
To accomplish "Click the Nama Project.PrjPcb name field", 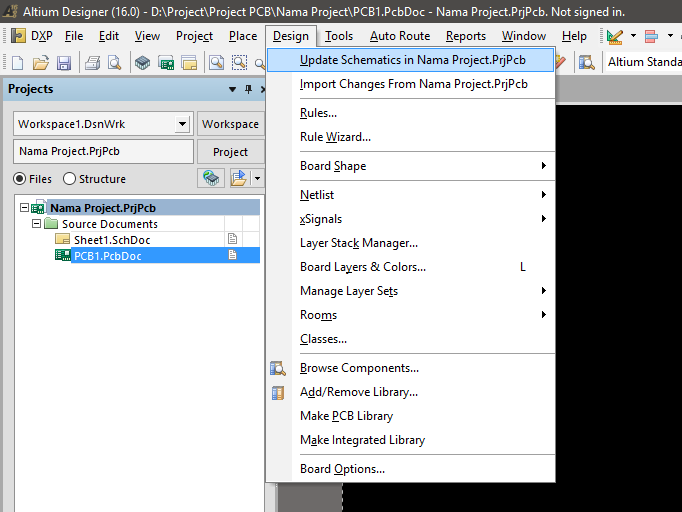I will click(104, 151).
